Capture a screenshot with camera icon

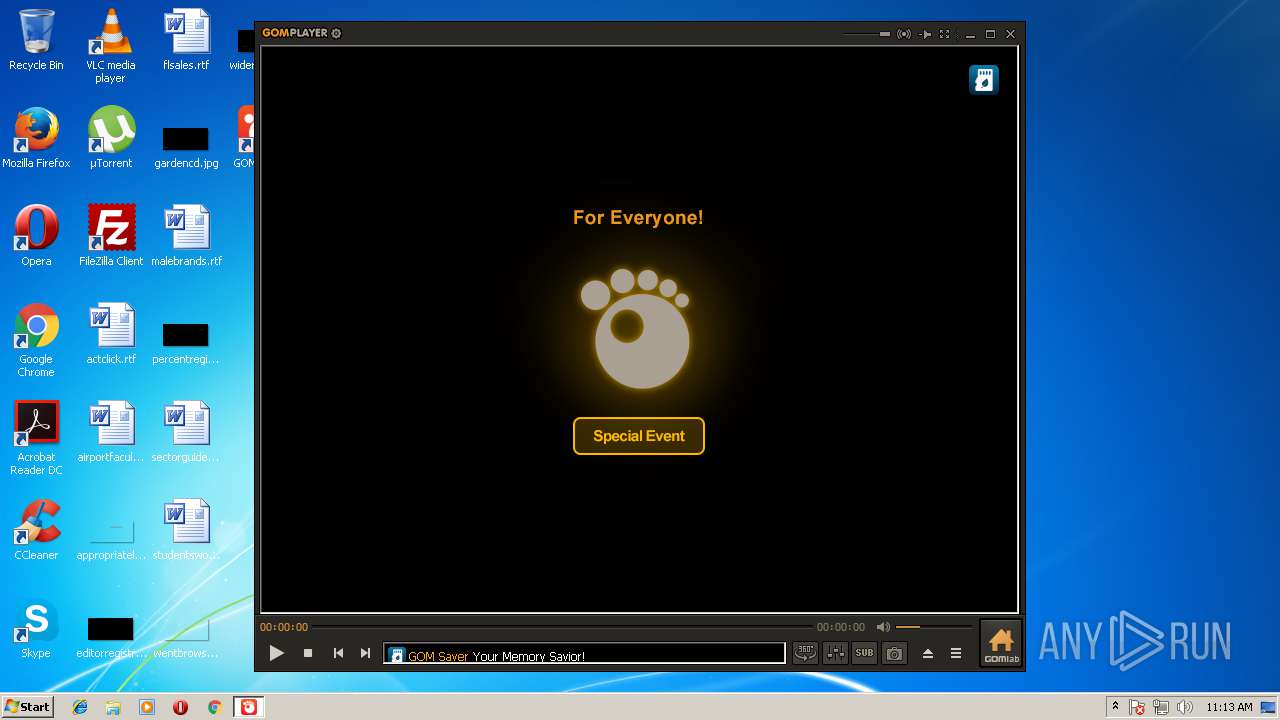[894, 653]
